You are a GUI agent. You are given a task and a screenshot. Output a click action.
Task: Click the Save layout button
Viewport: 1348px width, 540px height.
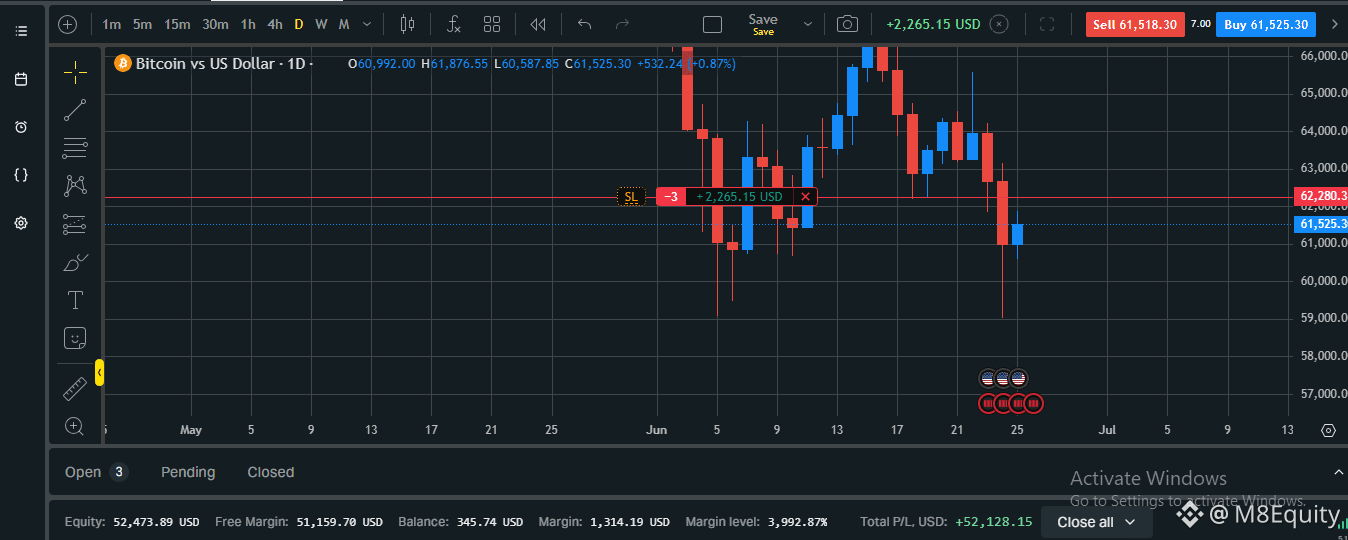[x=763, y=24]
